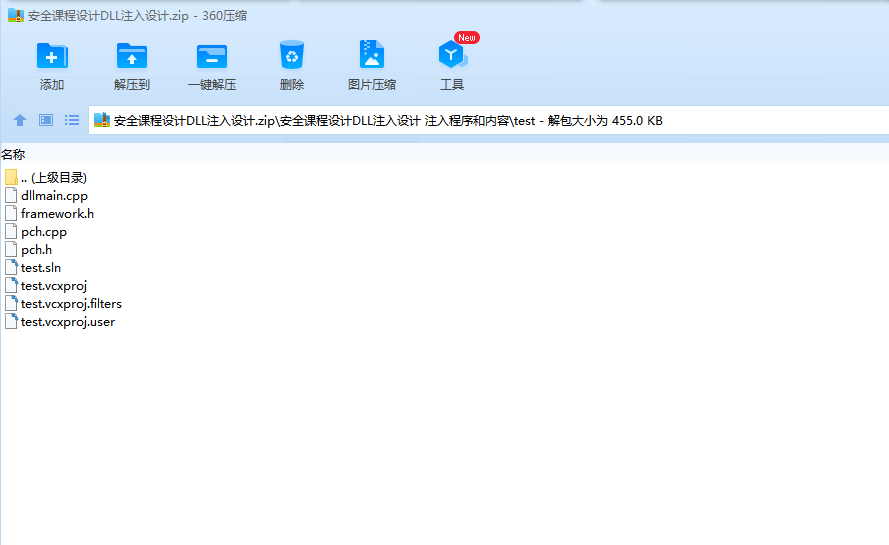Screen dimensions: 889x545
Task: Select the file pch.cpp
Action: (36, 232)
